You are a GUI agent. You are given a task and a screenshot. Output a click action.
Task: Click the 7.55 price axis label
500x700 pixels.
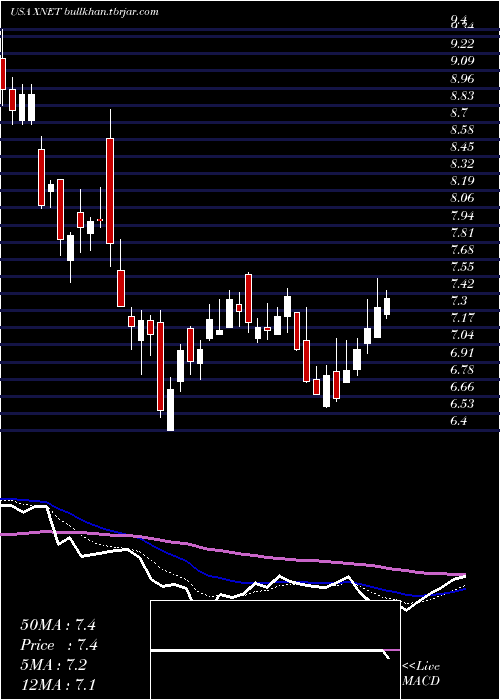coord(462,267)
